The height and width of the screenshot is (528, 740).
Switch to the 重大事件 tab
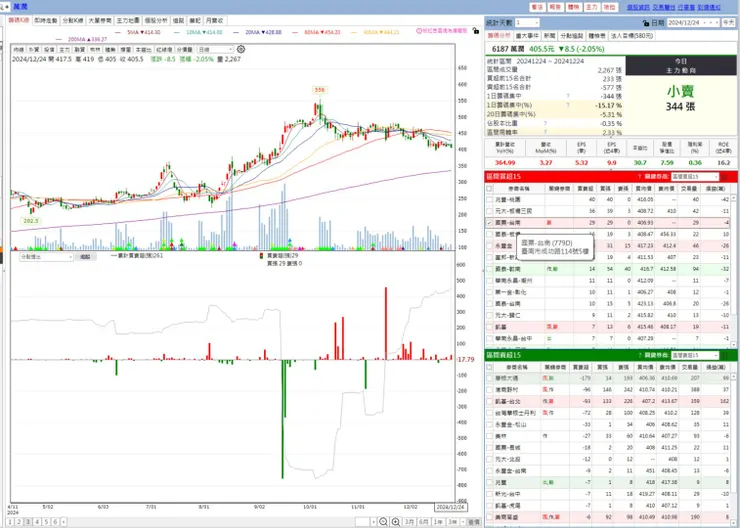tap(527, 35)
